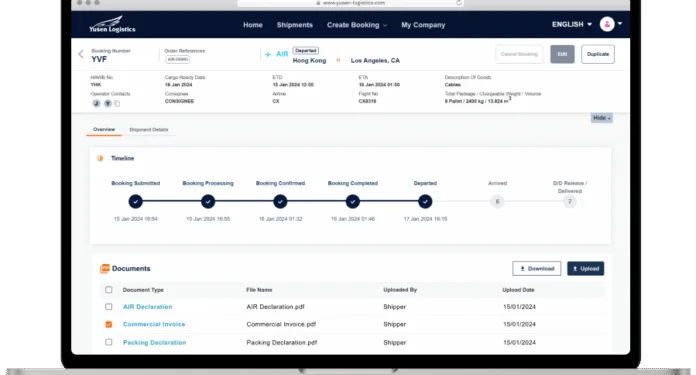Expand the Create Booking menu
Viewport: 696px width, 375px height.
357,25
